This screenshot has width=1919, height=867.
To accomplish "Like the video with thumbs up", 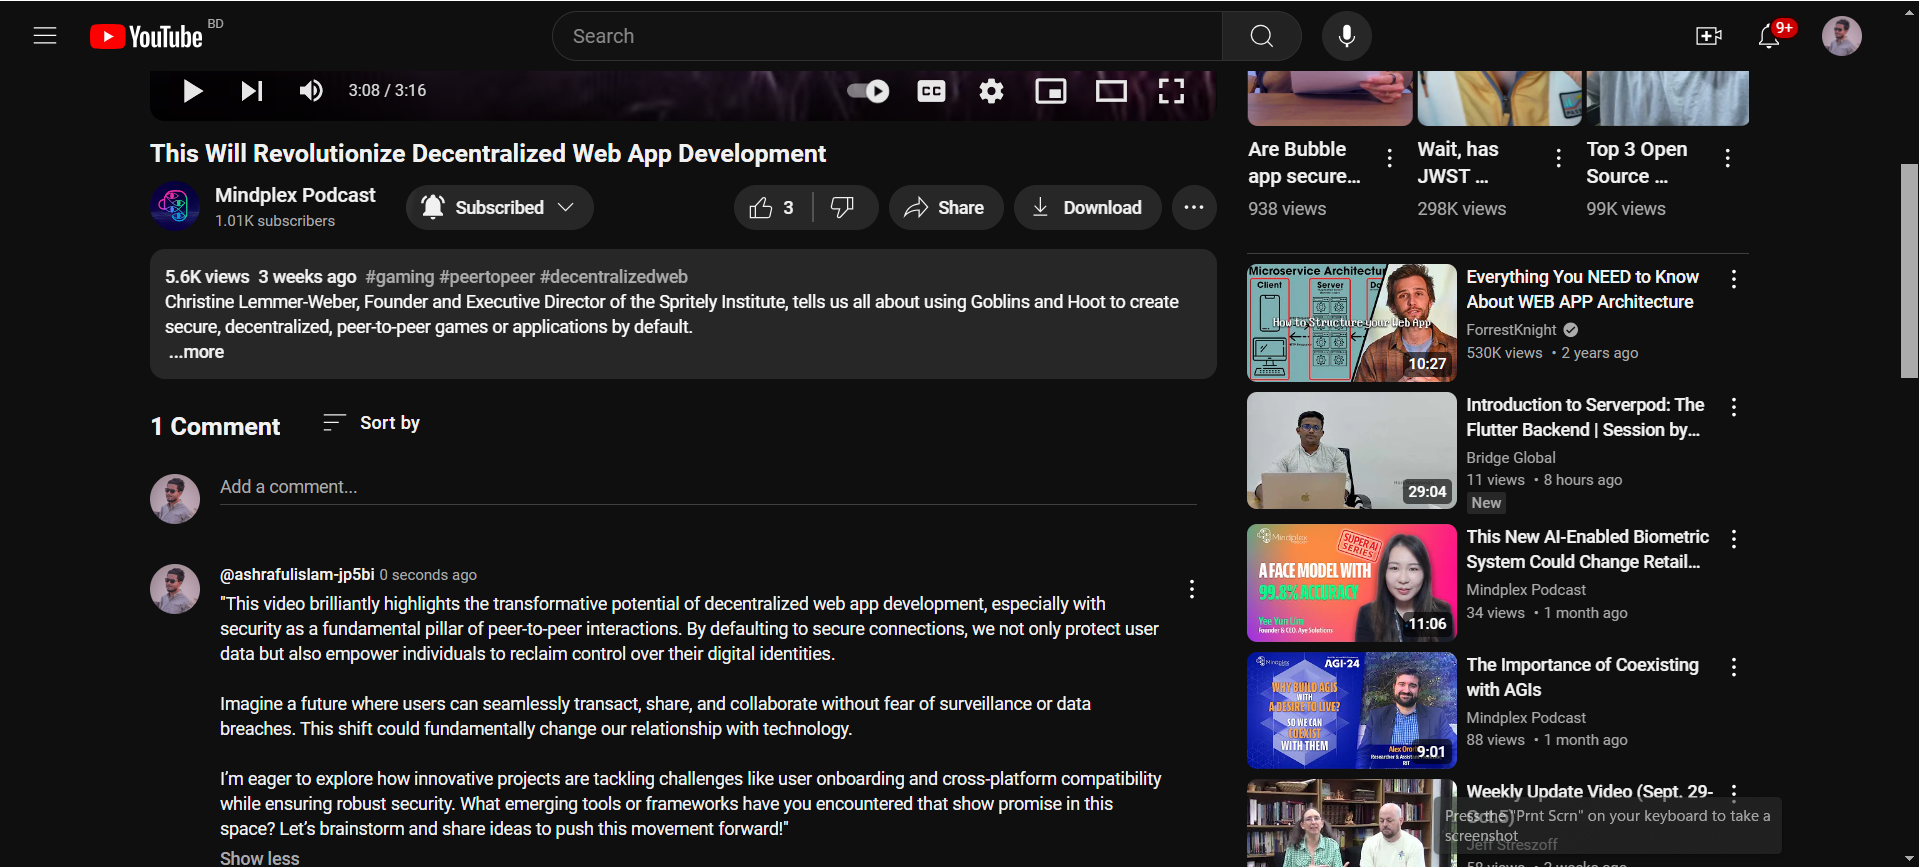I will point(773,207).
